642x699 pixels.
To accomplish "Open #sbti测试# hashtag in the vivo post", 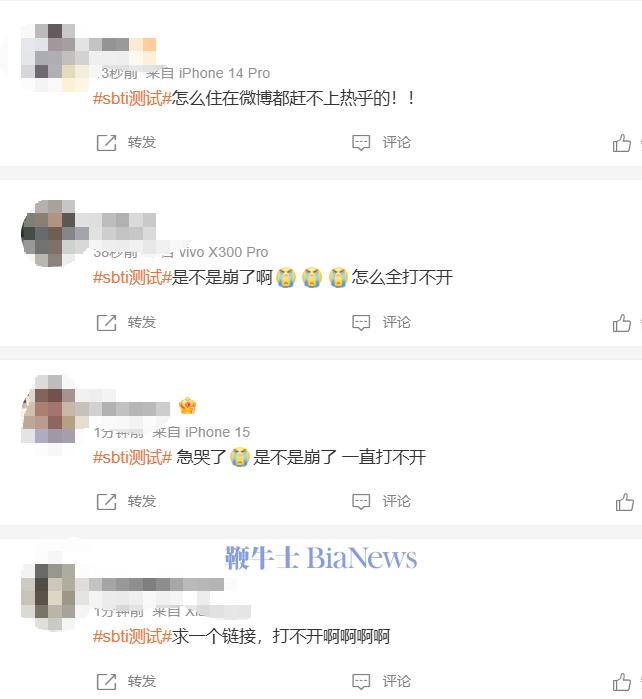I will coord(132,277).
